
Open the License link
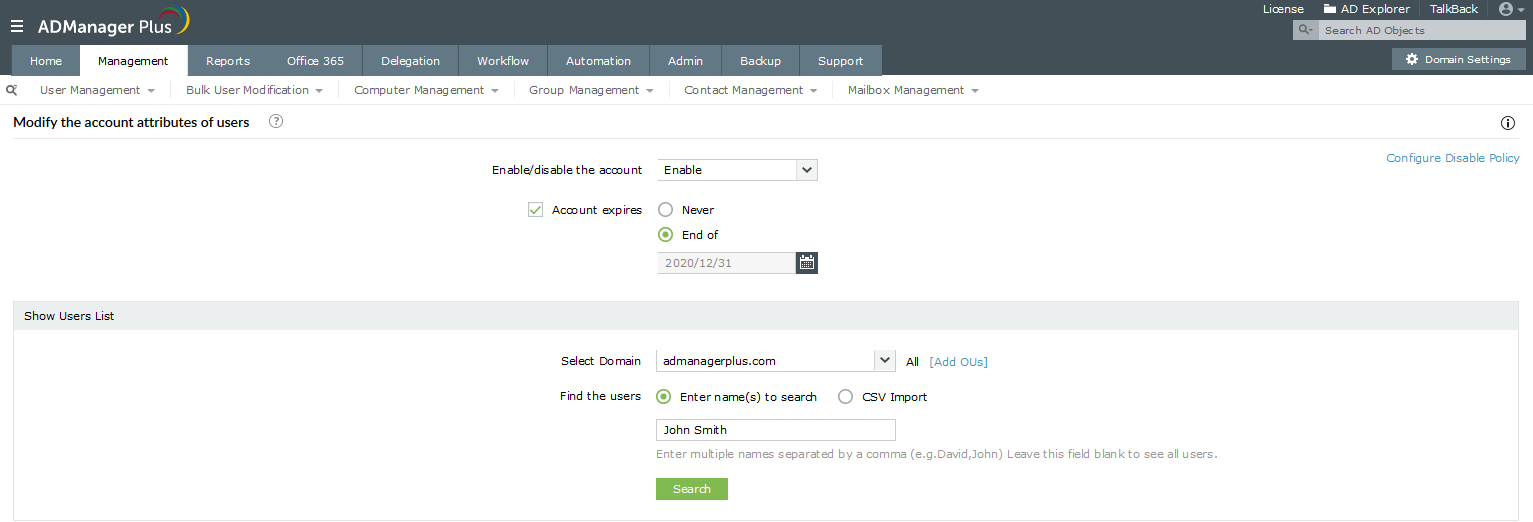point(1283,9)
